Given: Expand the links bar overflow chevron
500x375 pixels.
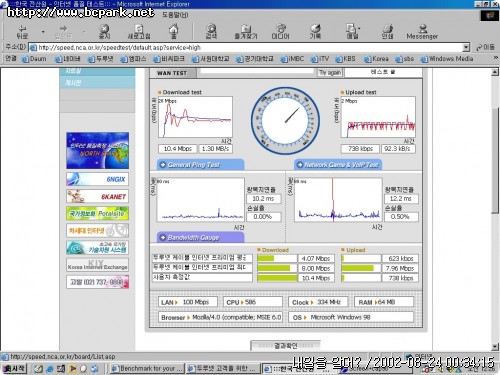Looking at the screenshot, I should pyautogui.click(x=496, y=58).
